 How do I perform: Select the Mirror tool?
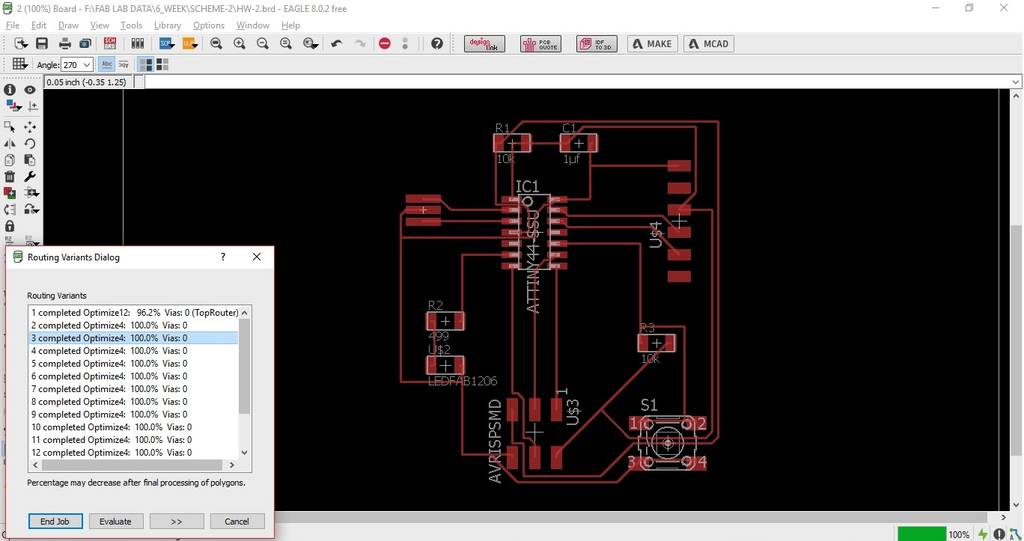[x=10, y=143]
